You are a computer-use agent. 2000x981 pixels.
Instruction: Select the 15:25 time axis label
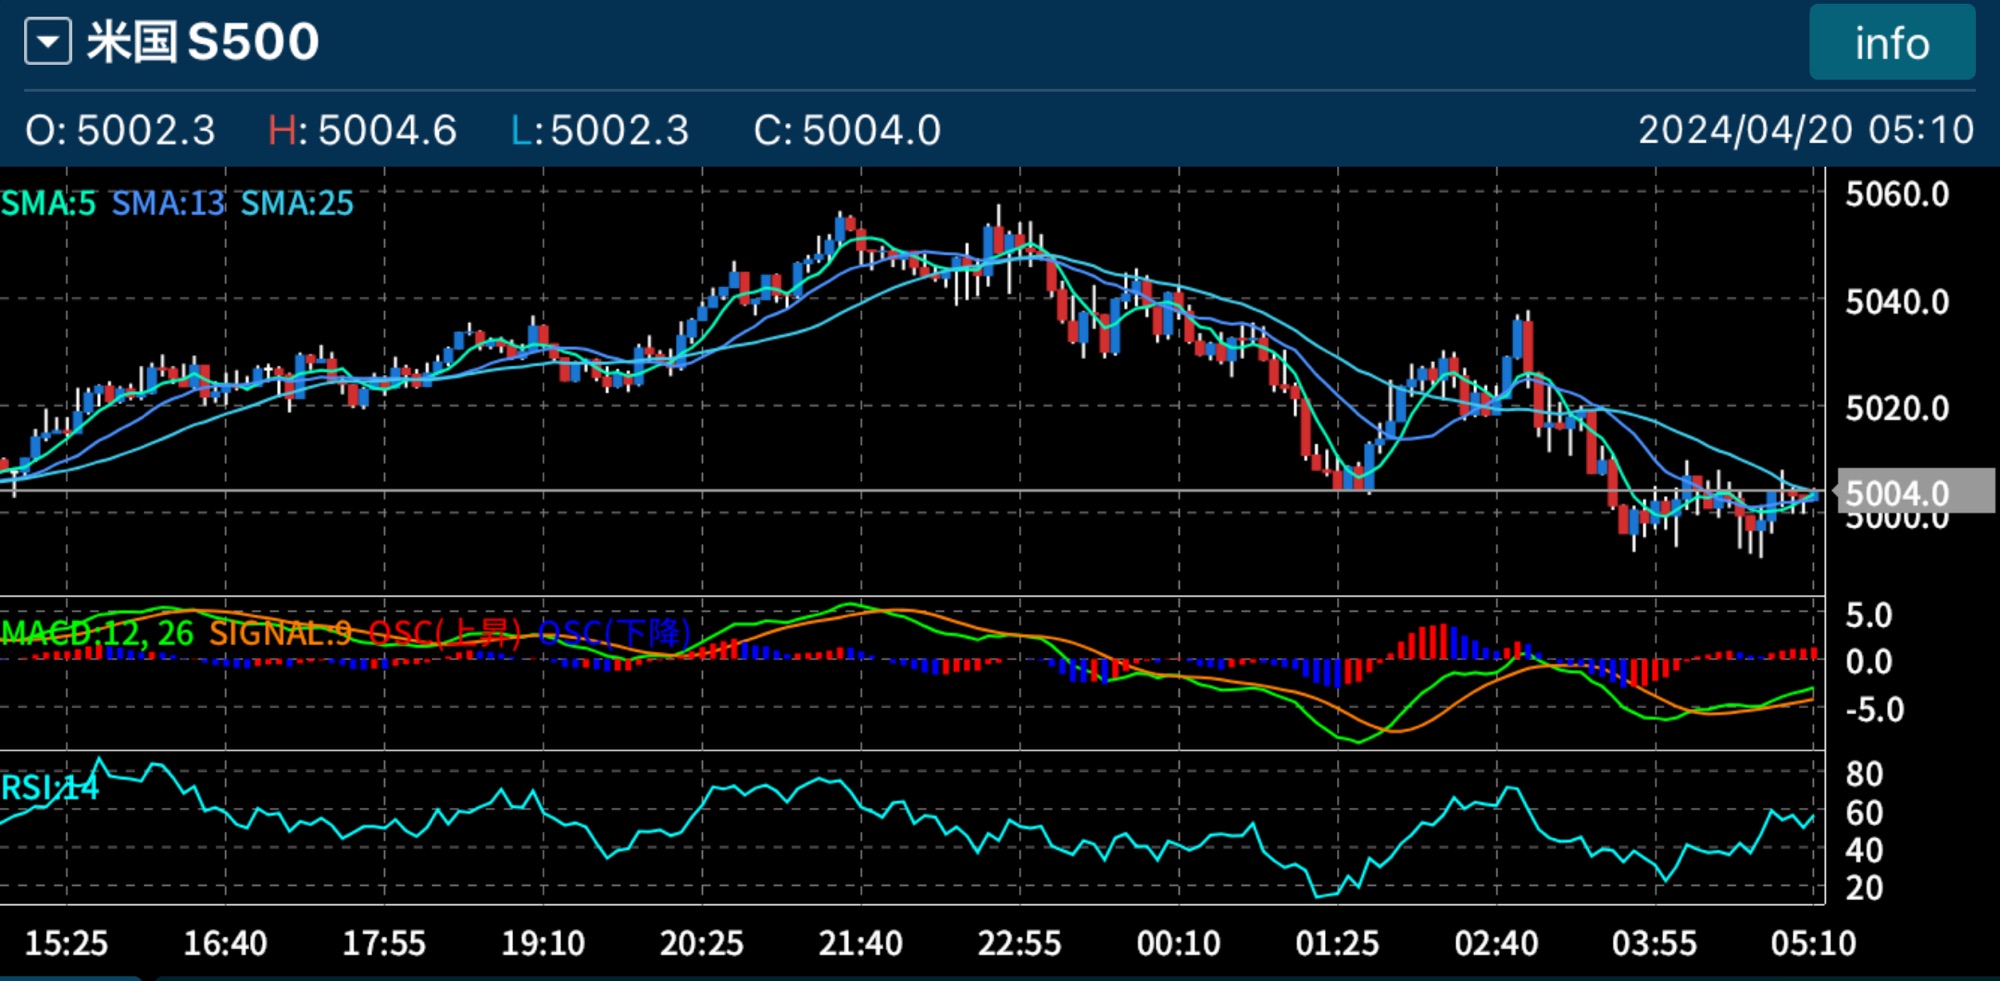pos(66,943)
